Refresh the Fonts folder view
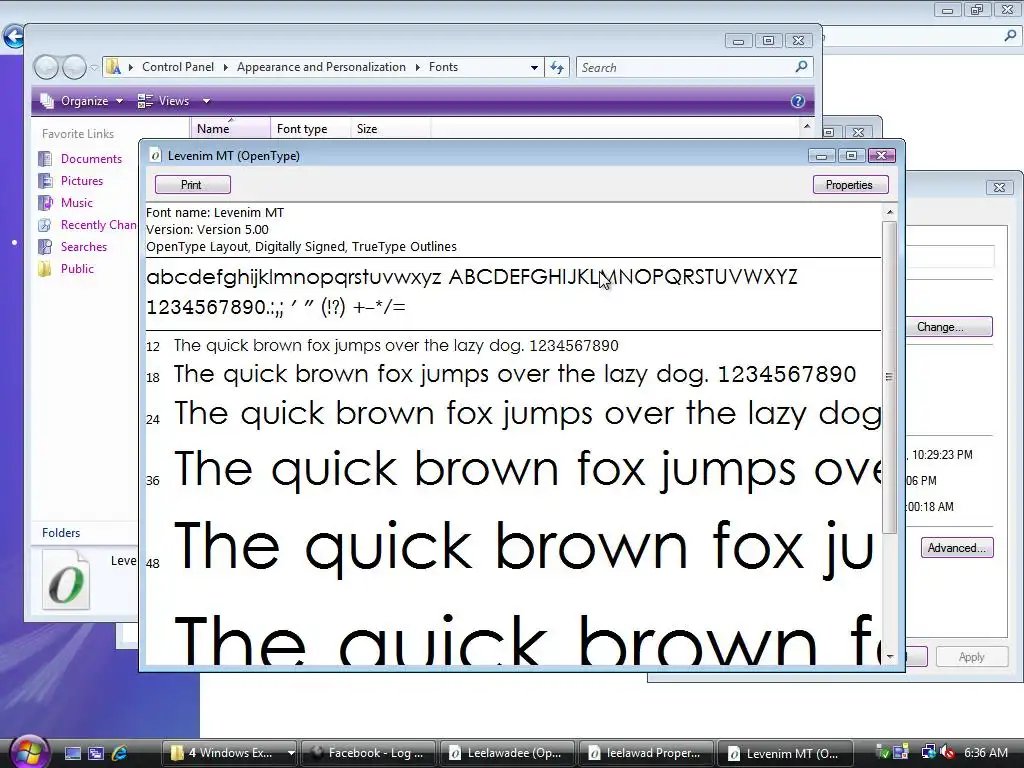 click(557, 67)
